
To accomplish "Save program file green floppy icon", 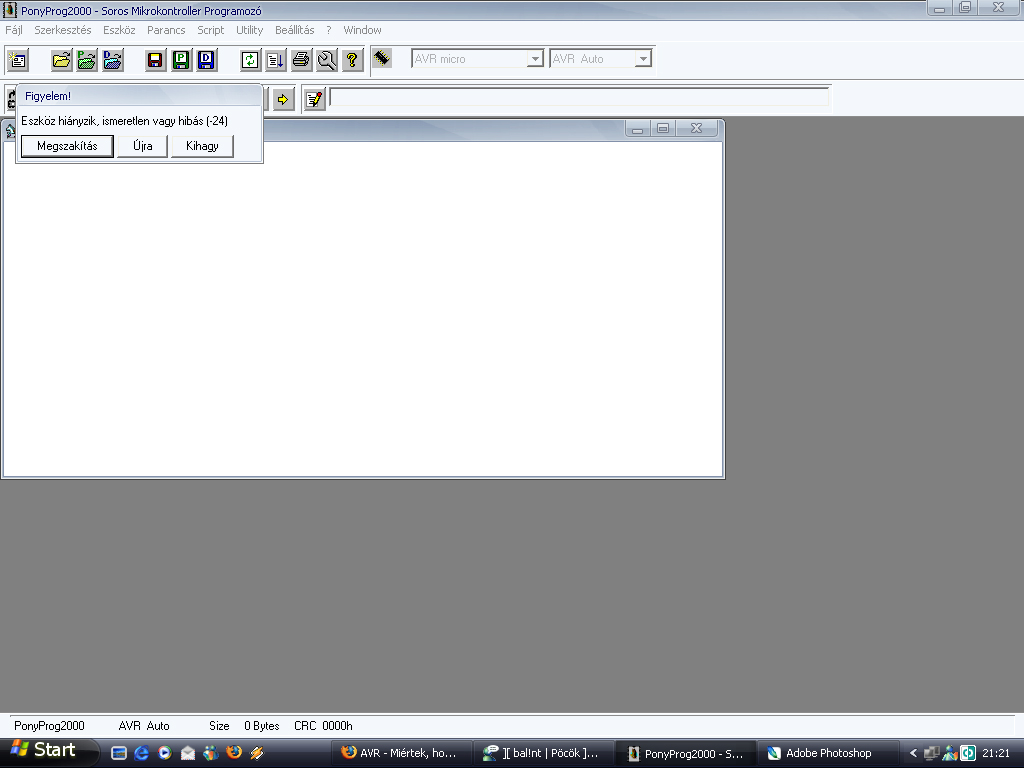I will tap(181, 60).
